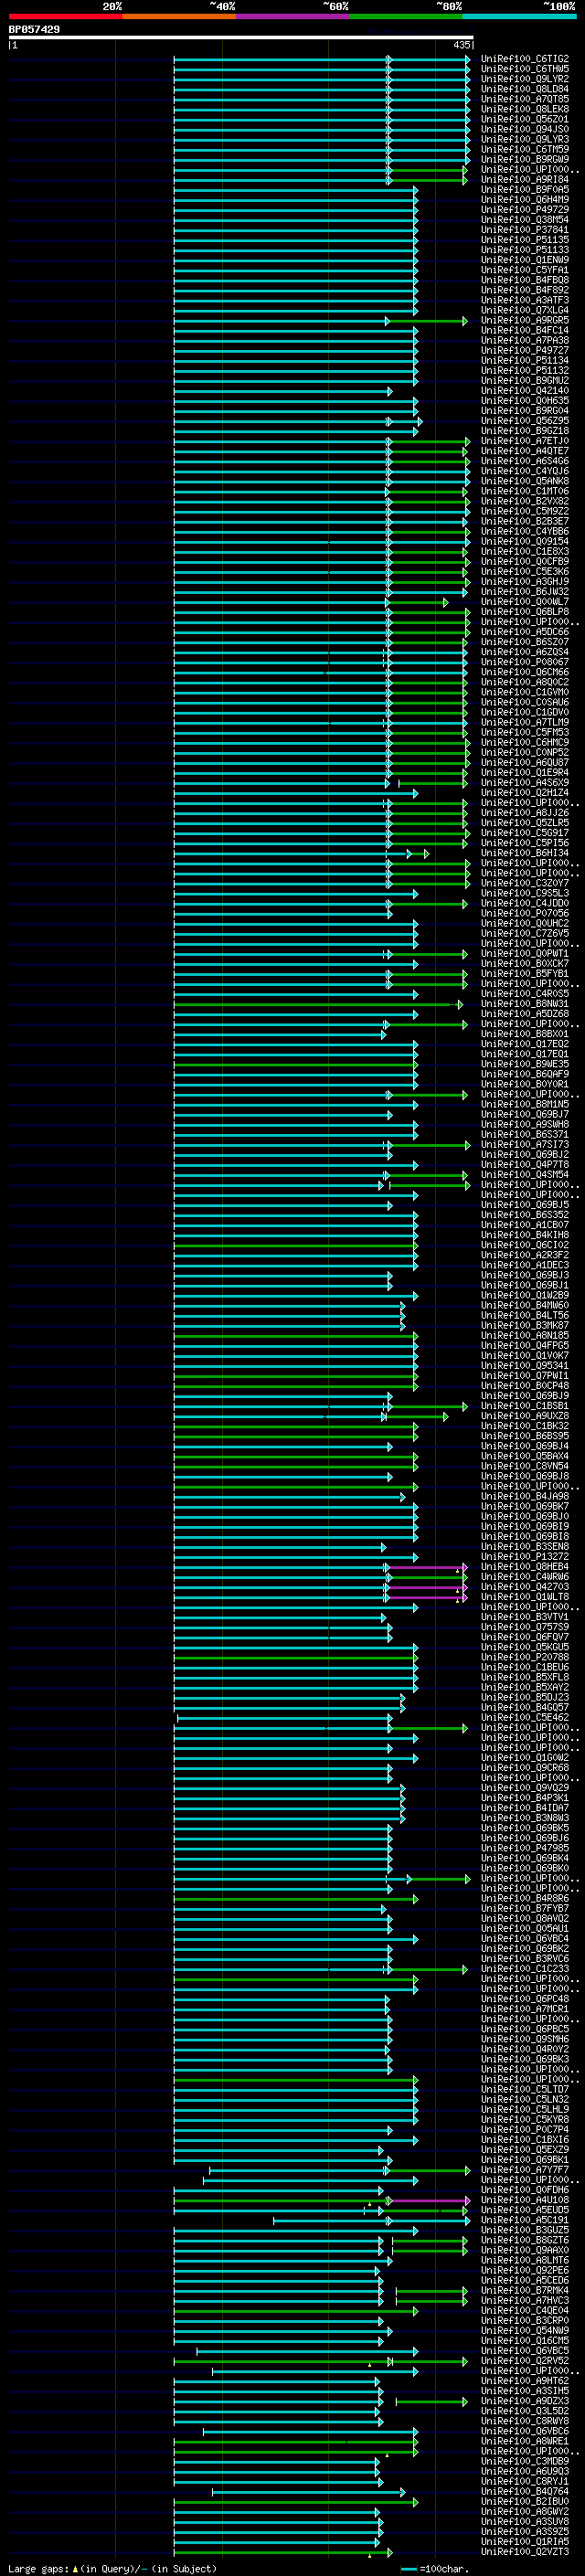Select the label UniRef100_Q56Z01
This screenshot has width=585, height=2576.
524,119
